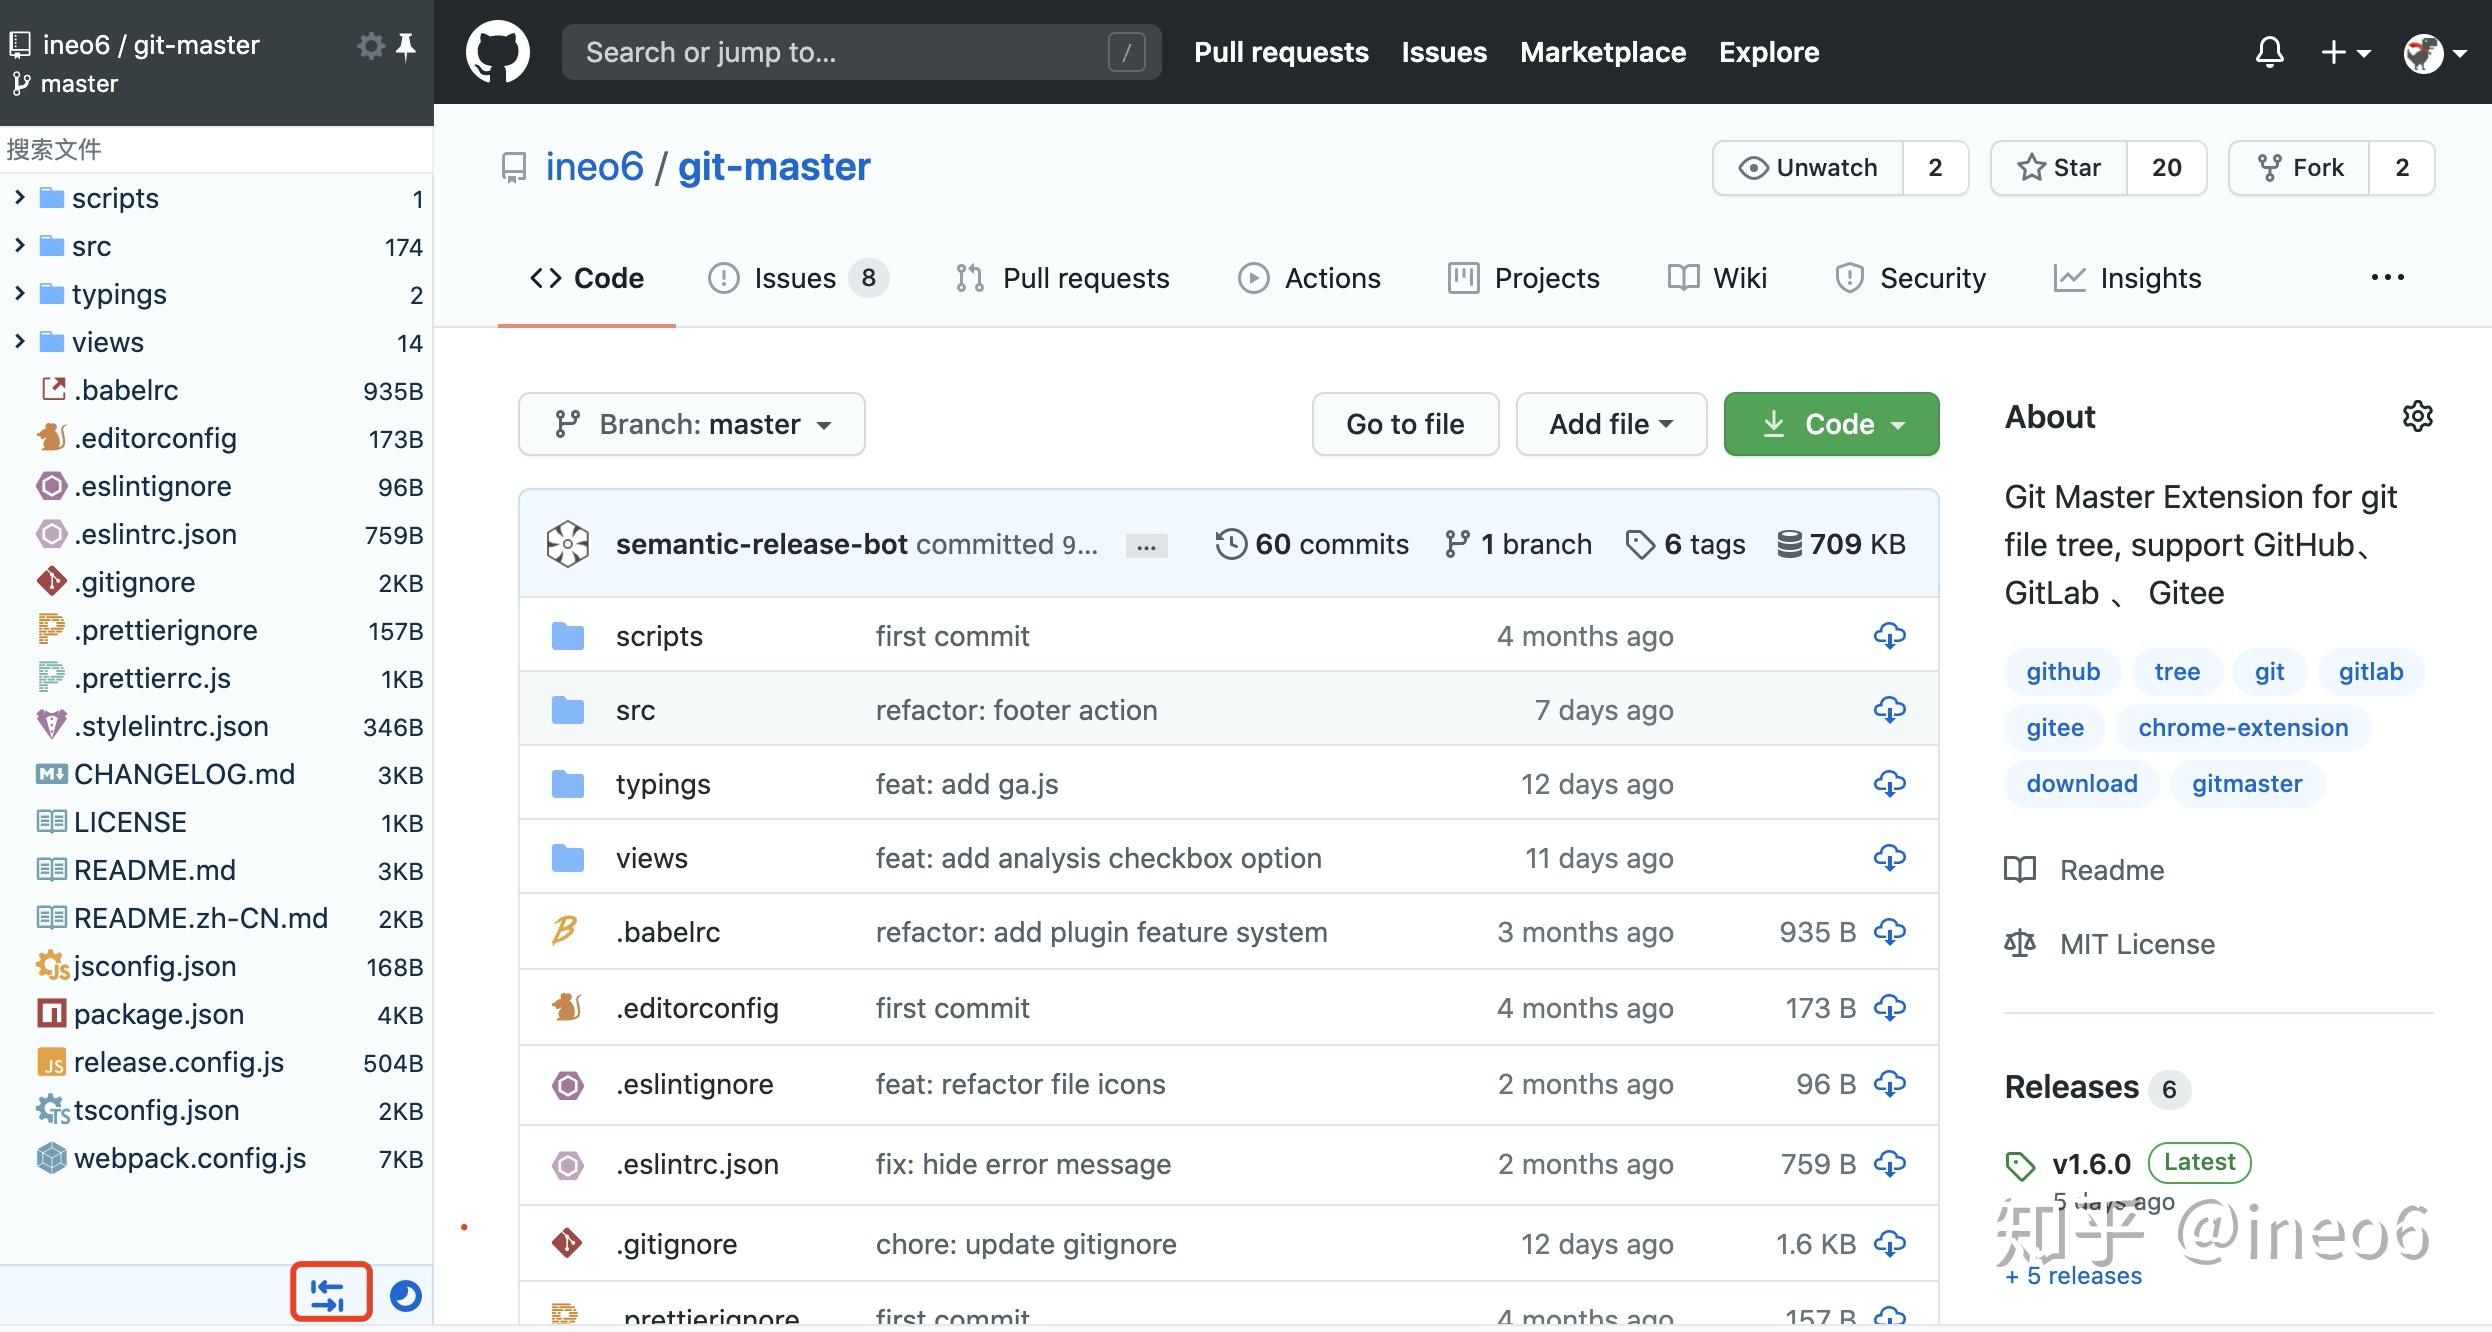Image resolution: width=2492 pixels, height=1332 pixels.
Task: Expand the src folder in the file tree
Action: [x=19, y=246]
